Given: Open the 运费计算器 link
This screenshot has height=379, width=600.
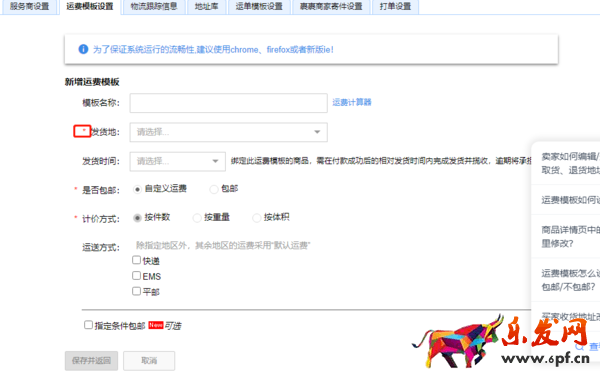Looking at the screenshot, I should point(352,102).
